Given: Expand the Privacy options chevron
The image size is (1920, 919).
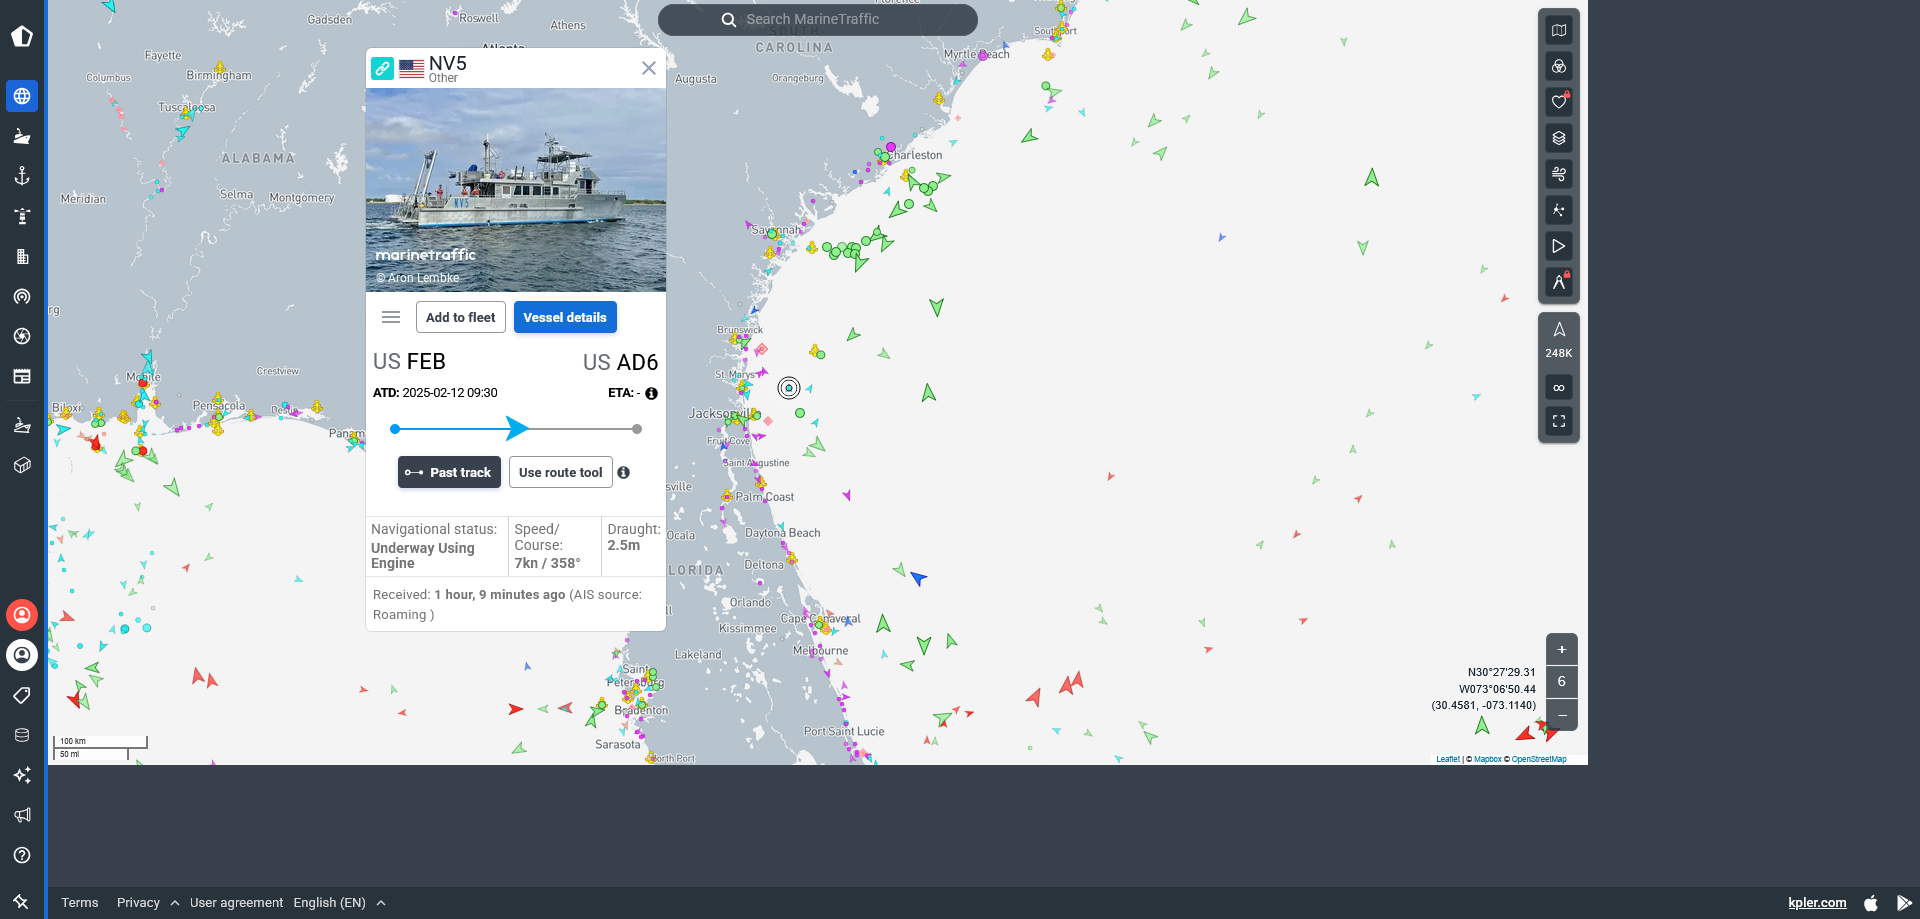Looking at the screenshot, I should click(x=175, y=903).
